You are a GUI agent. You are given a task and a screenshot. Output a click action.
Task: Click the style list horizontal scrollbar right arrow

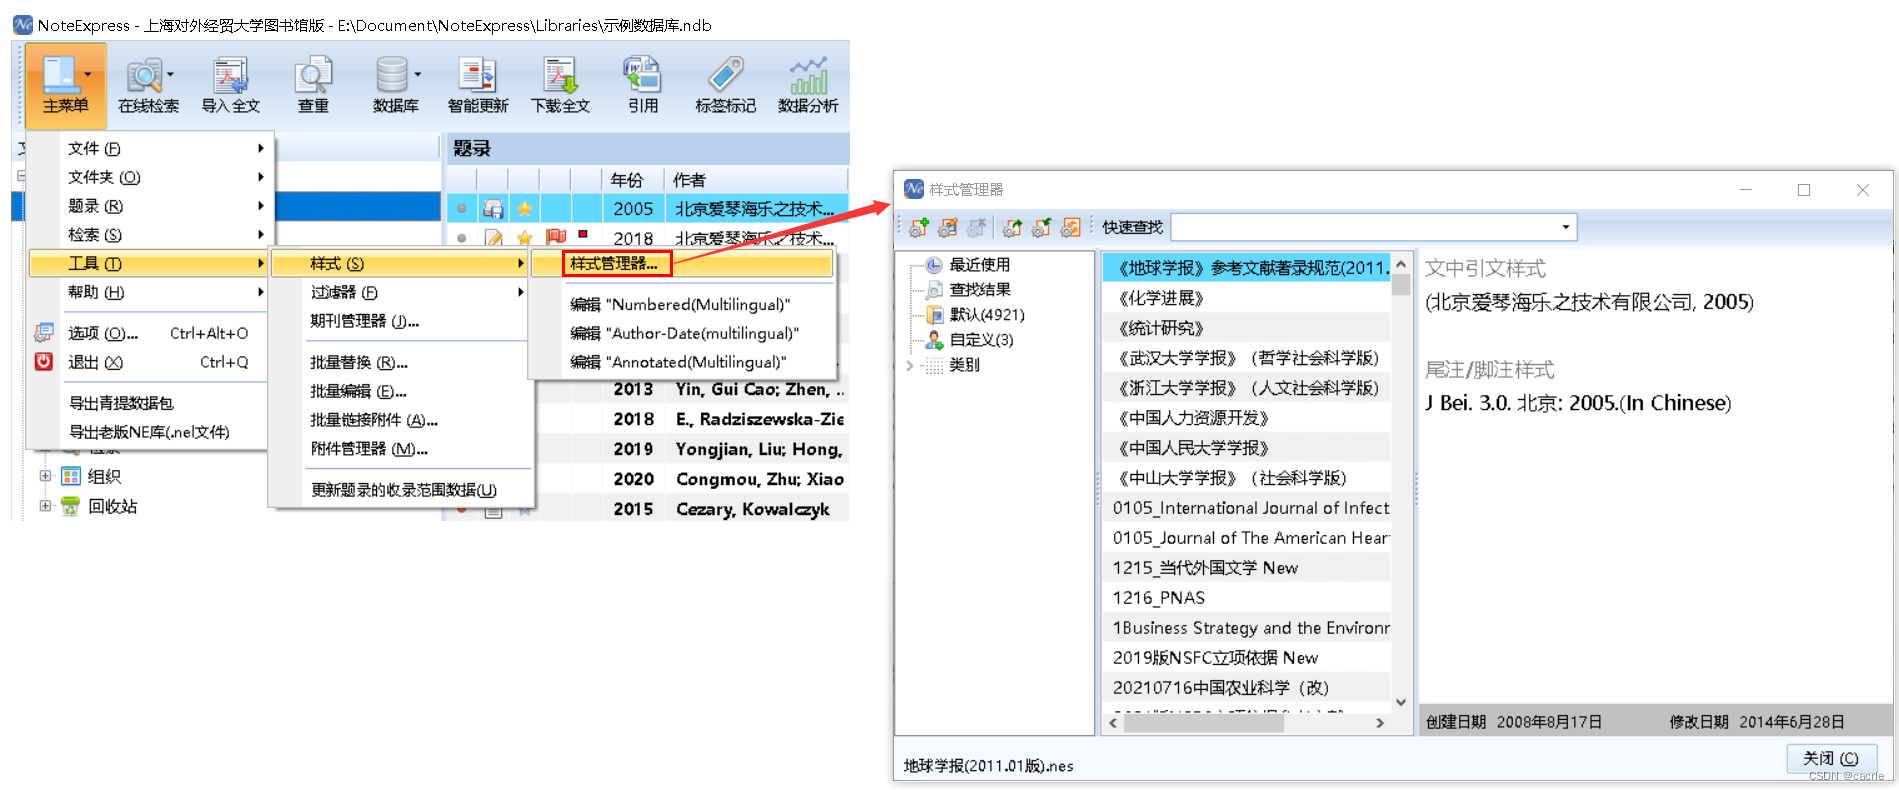1380,722
